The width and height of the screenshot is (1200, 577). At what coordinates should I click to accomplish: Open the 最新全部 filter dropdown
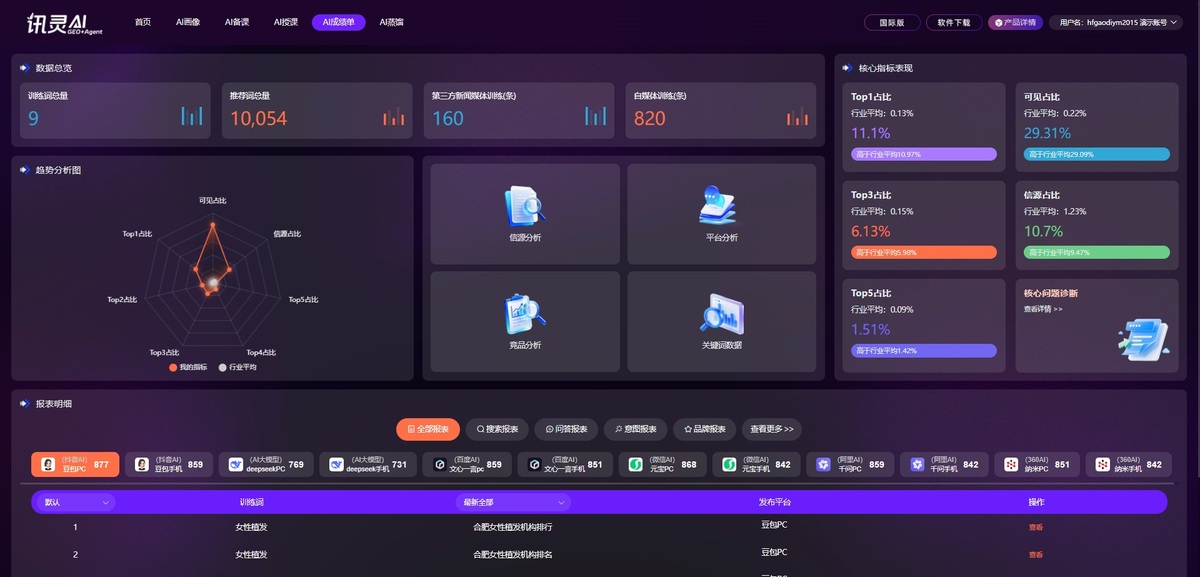(x=511, y=502)
